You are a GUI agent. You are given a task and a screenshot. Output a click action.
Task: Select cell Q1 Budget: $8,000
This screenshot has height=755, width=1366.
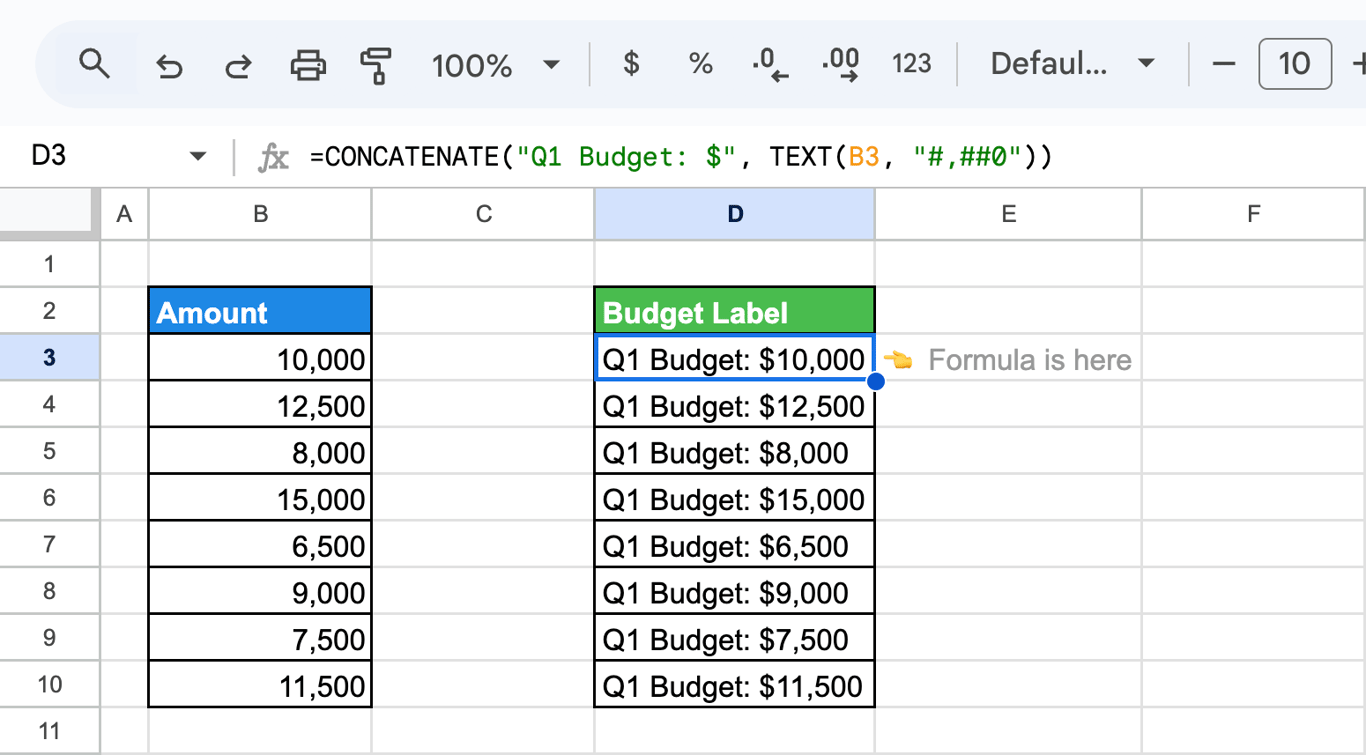735,451
